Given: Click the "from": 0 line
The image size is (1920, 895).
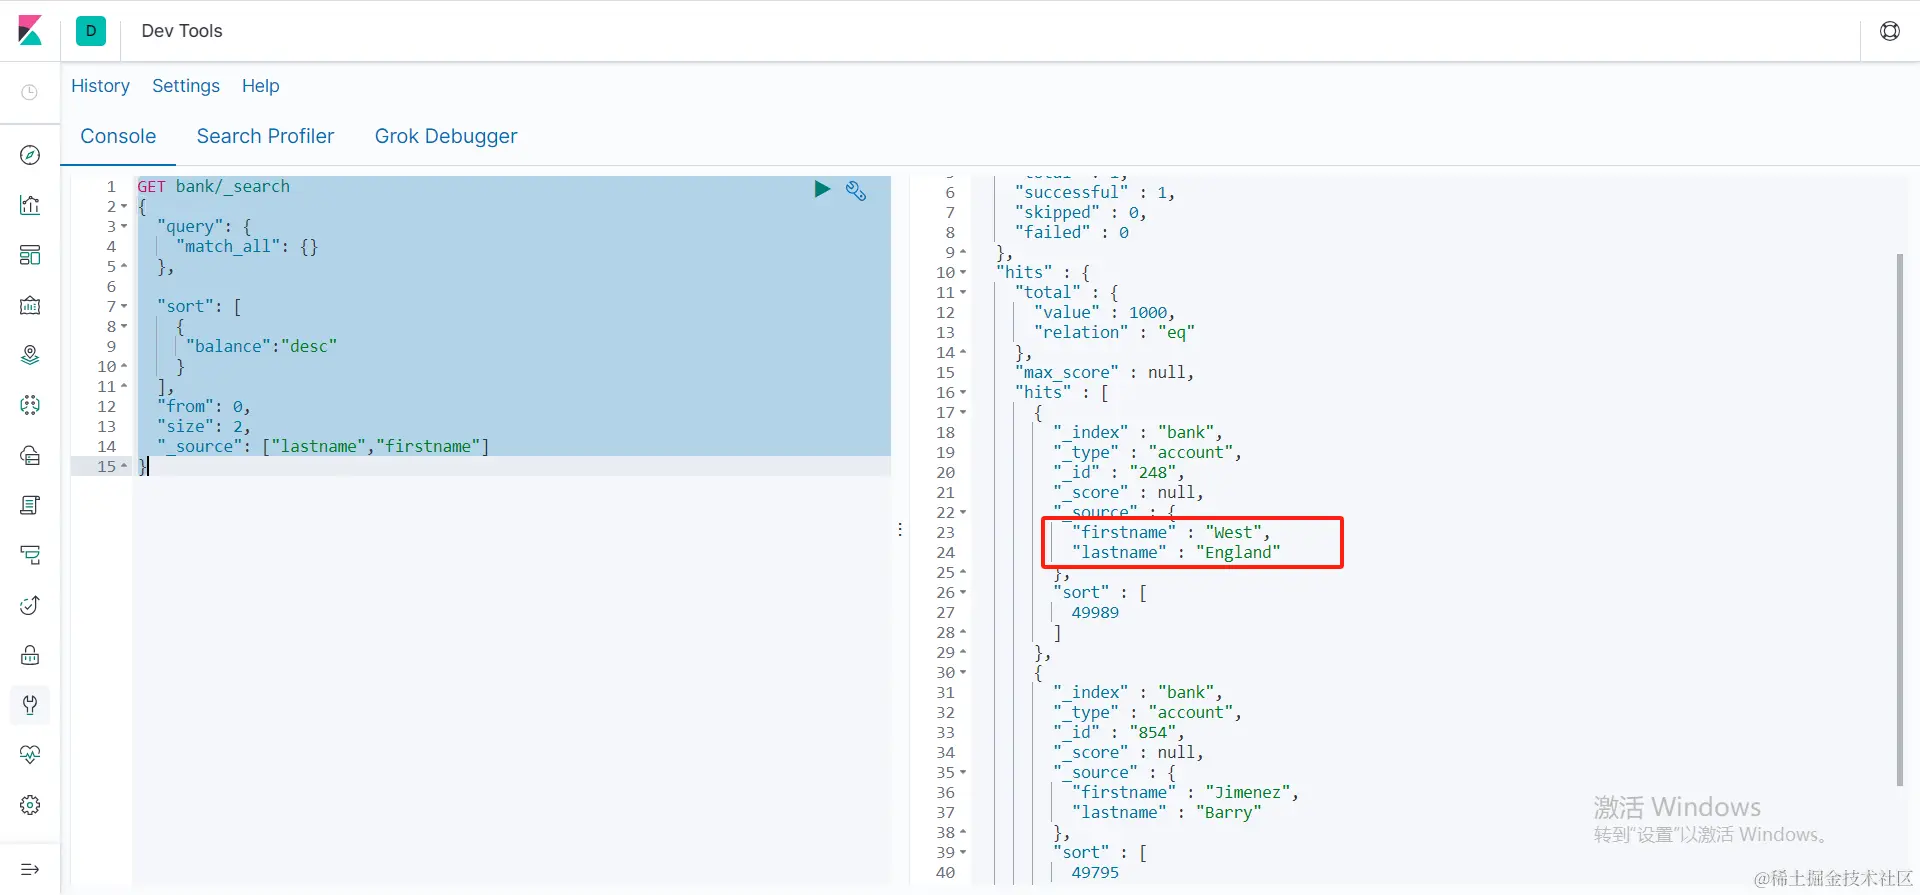Looking at the screenshot, I should tap(203, 406).
